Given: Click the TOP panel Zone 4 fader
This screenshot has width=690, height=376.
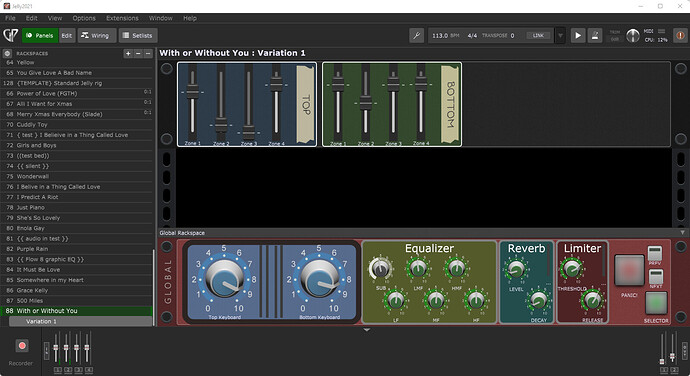Looking at the screenshot, I should 276,84.
